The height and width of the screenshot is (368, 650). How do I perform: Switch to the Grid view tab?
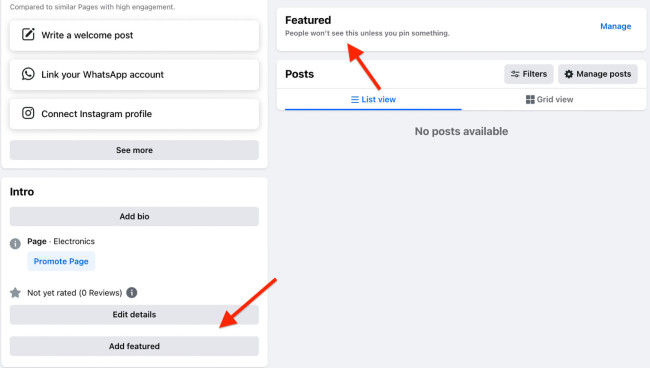click(x=549, y=99)
